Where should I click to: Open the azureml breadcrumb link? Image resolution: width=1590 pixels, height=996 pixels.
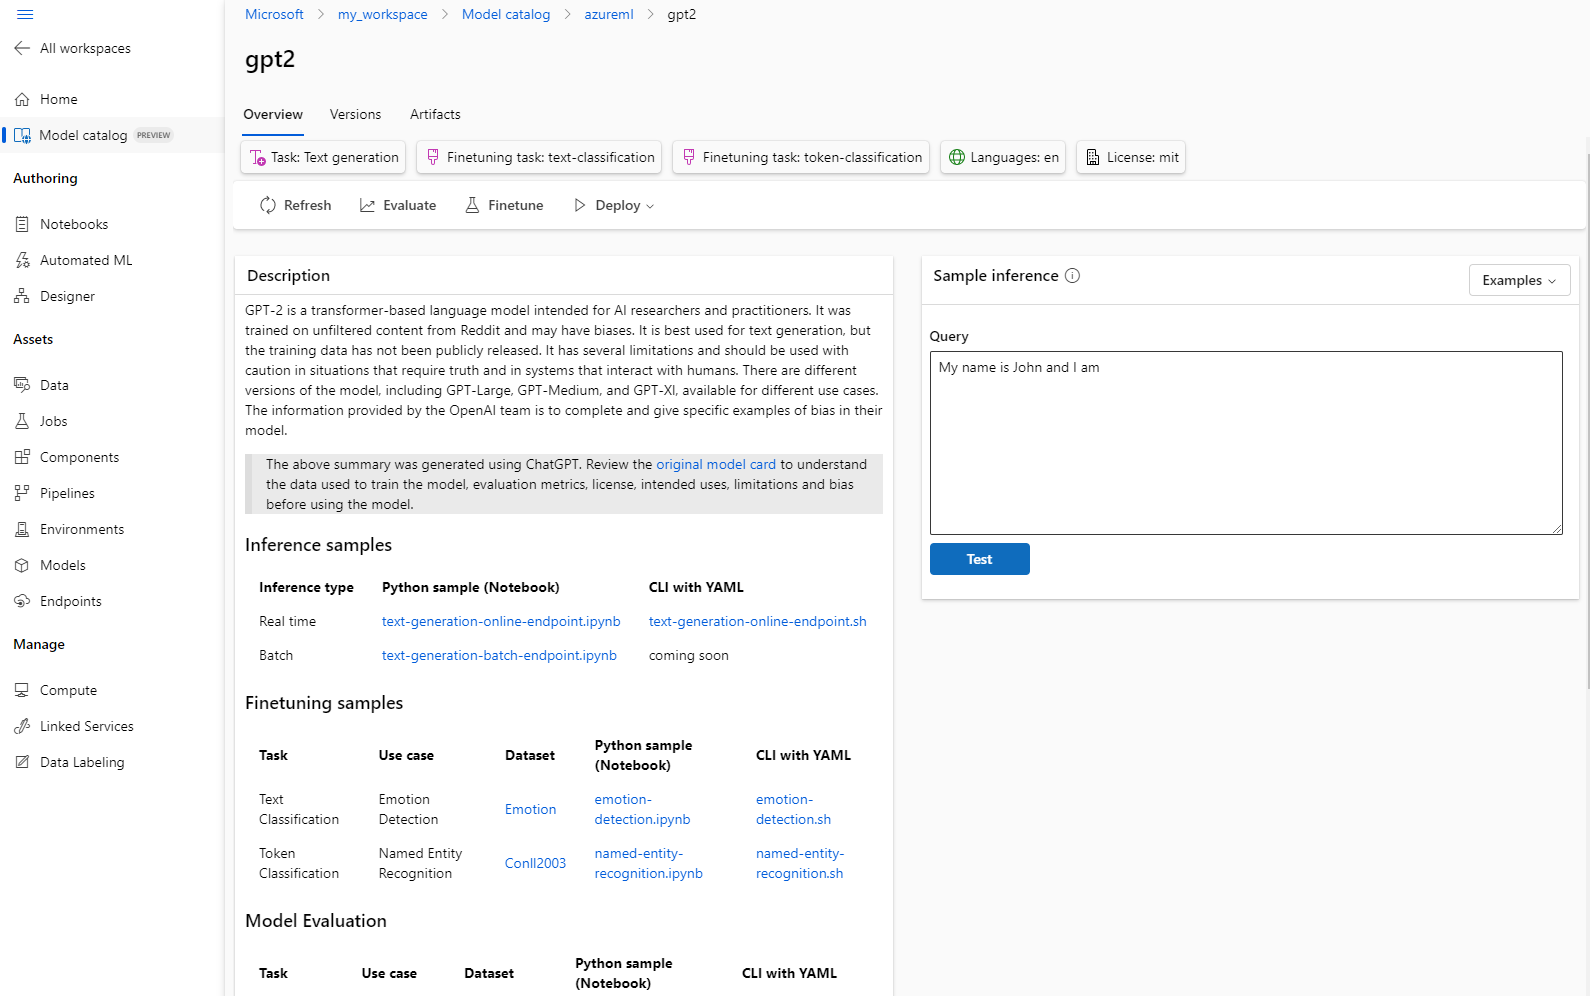click(x=609, y=14)
